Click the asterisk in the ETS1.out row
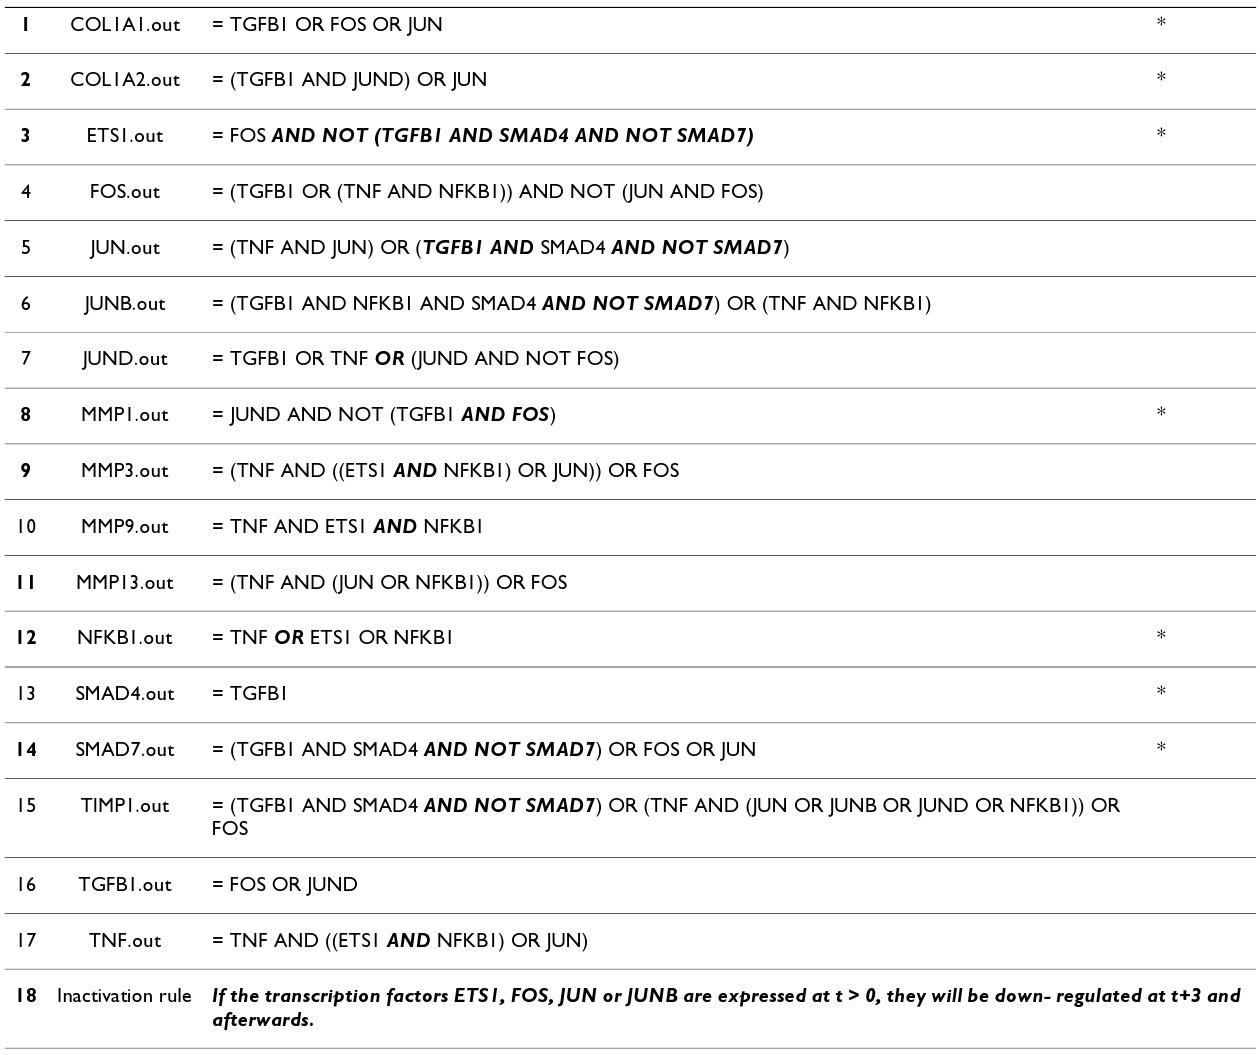Image resolution: width=1260 pixels, height=1055 pixels. (x=1161, y=134)
